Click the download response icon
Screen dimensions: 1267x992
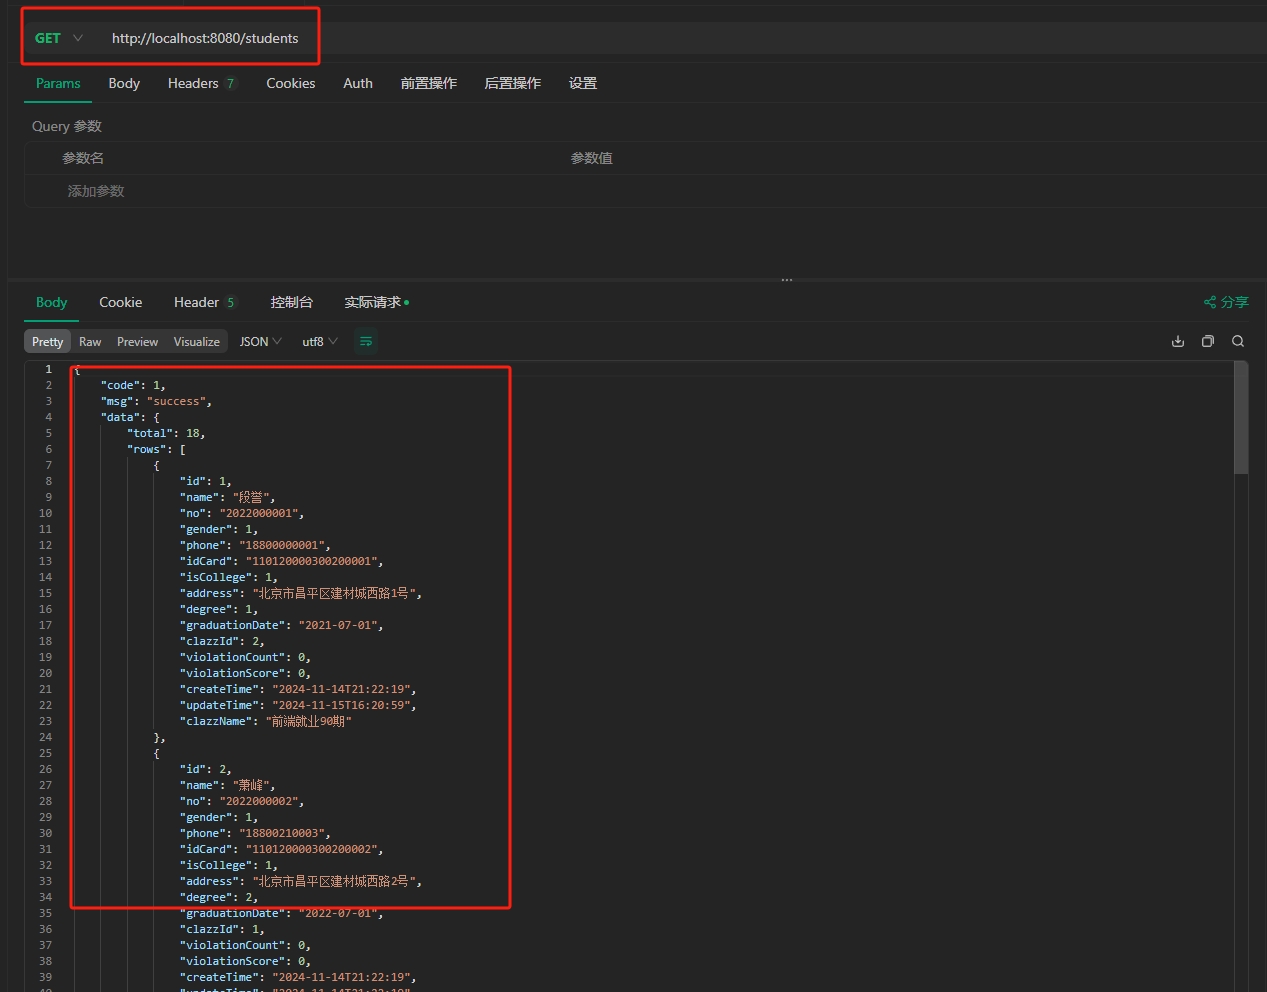(1178, 342)
